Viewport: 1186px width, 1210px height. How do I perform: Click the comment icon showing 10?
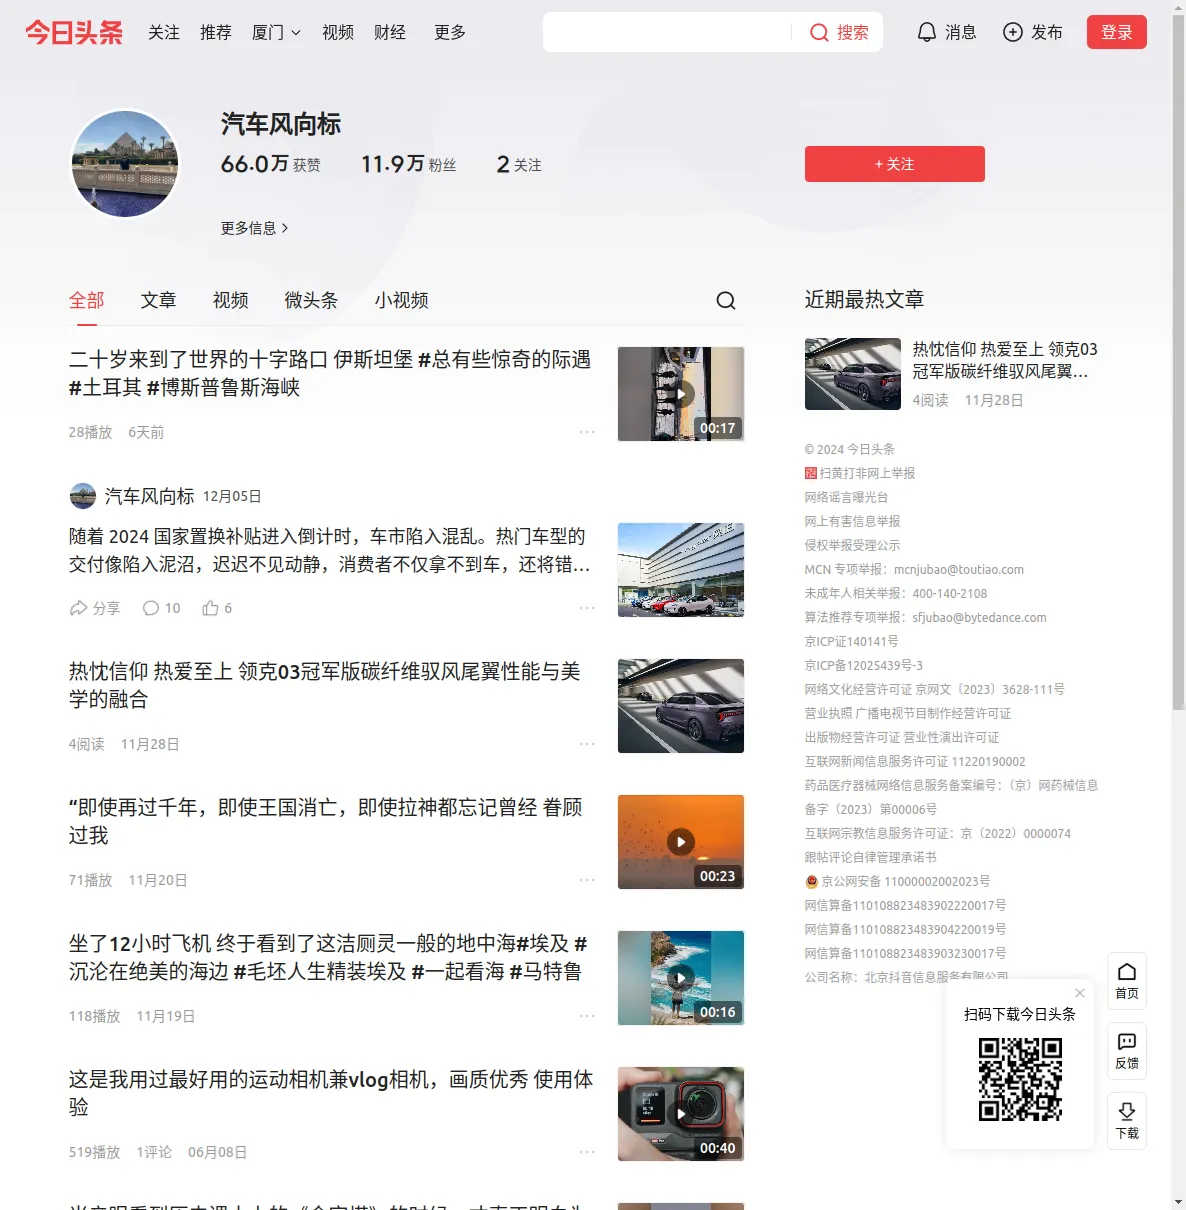tap(151, 608)
